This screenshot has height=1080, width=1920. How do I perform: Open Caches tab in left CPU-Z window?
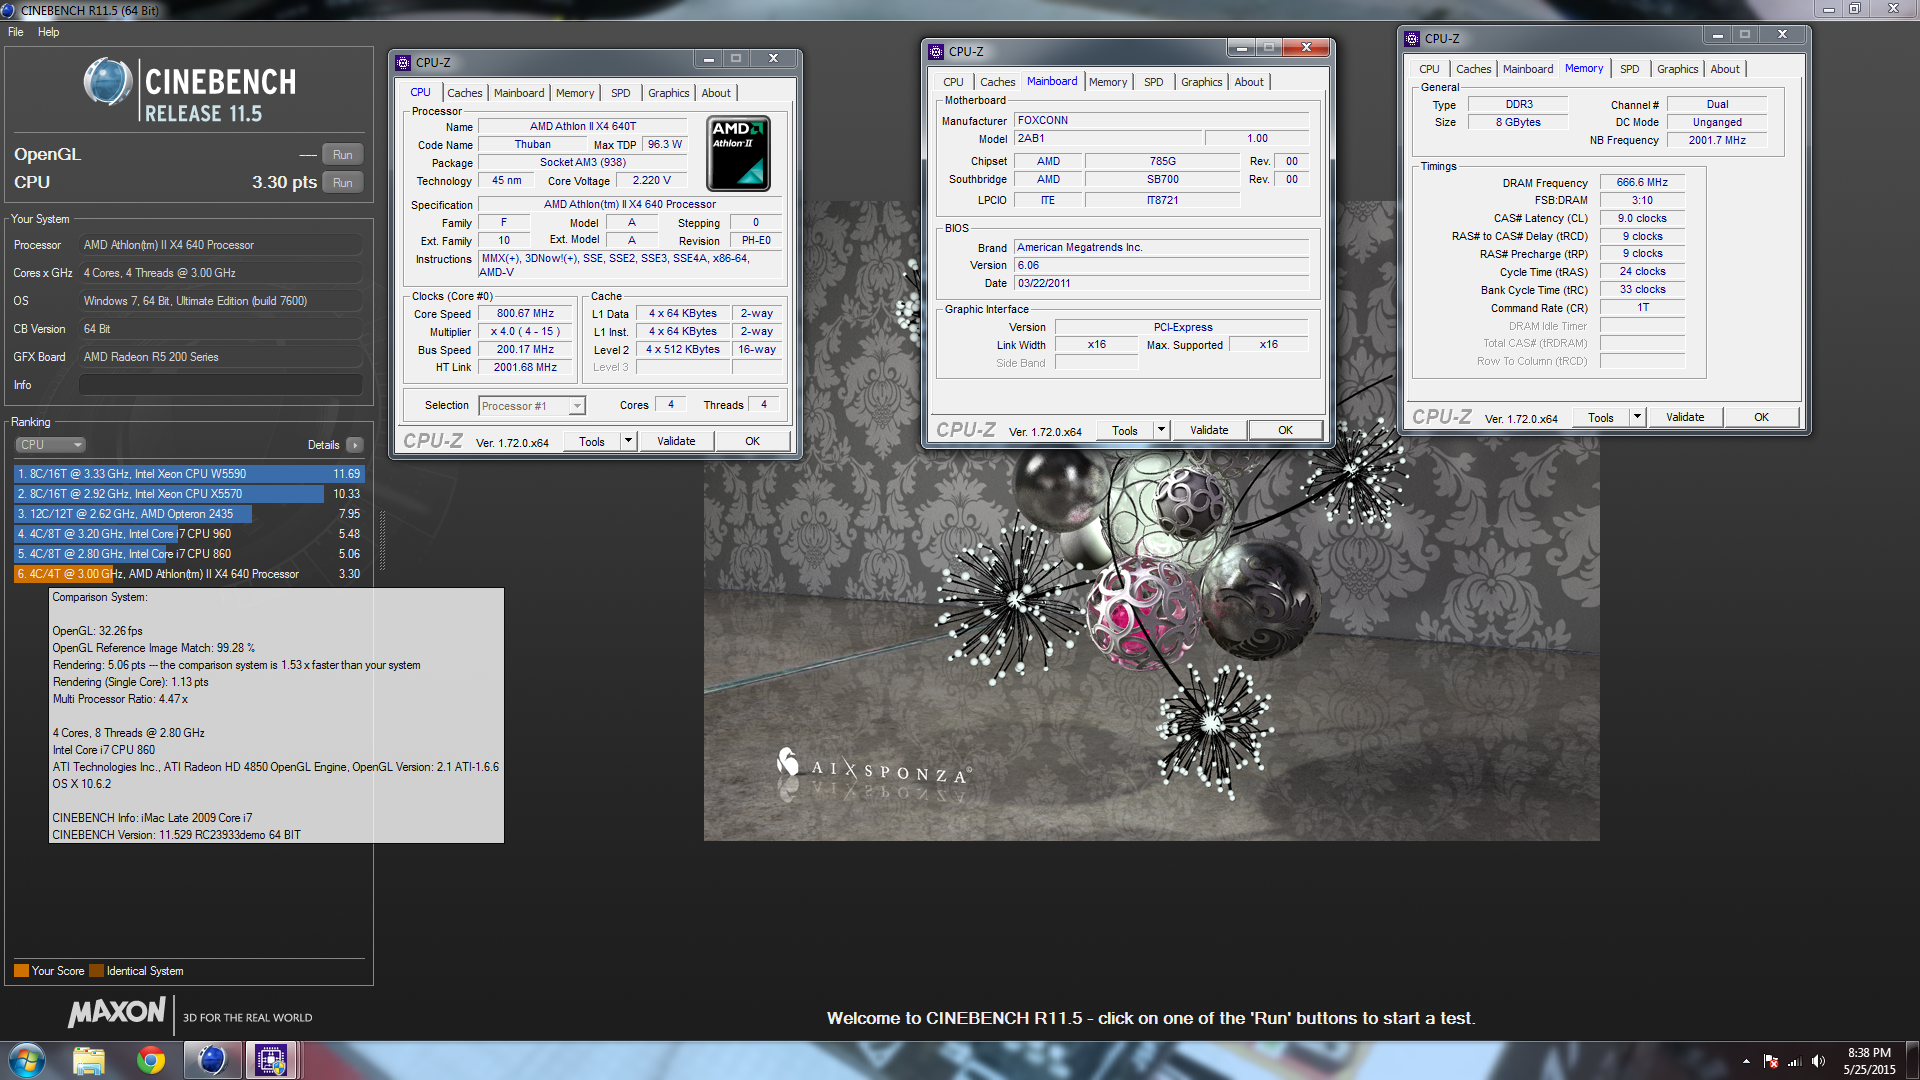coord(464,93)
